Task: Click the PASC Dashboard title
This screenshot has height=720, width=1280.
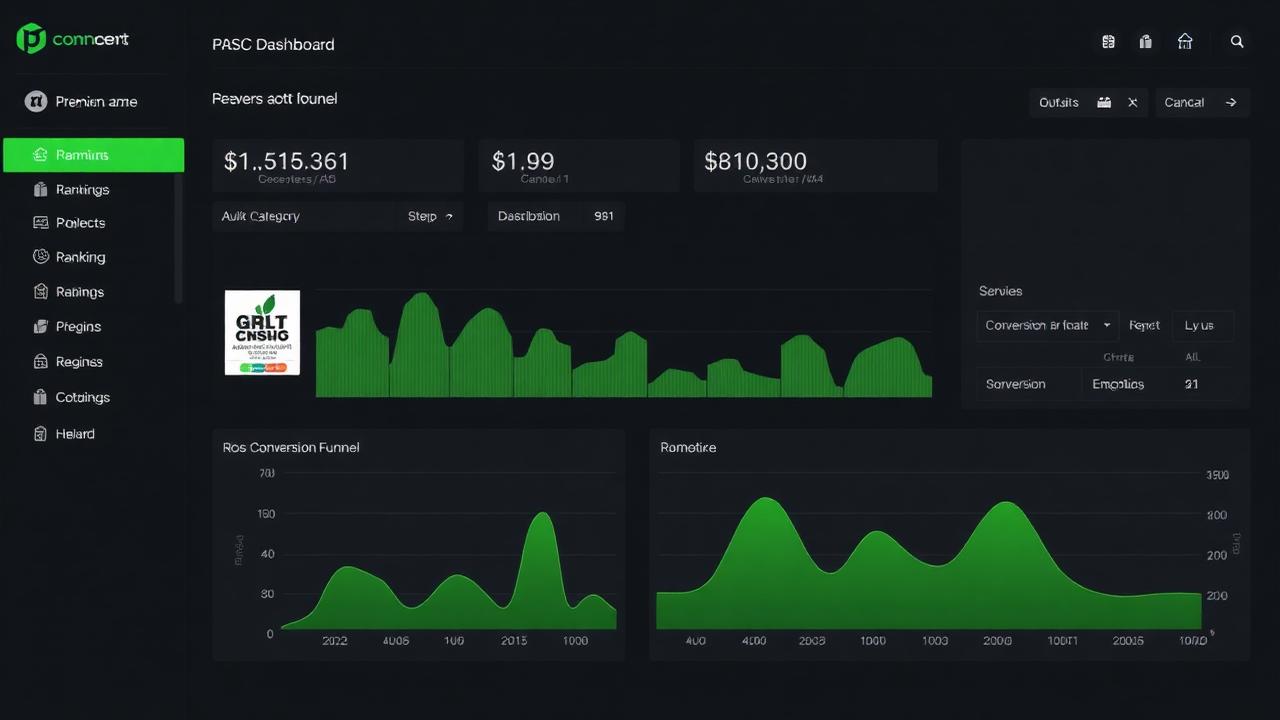Action: point(273,45)
